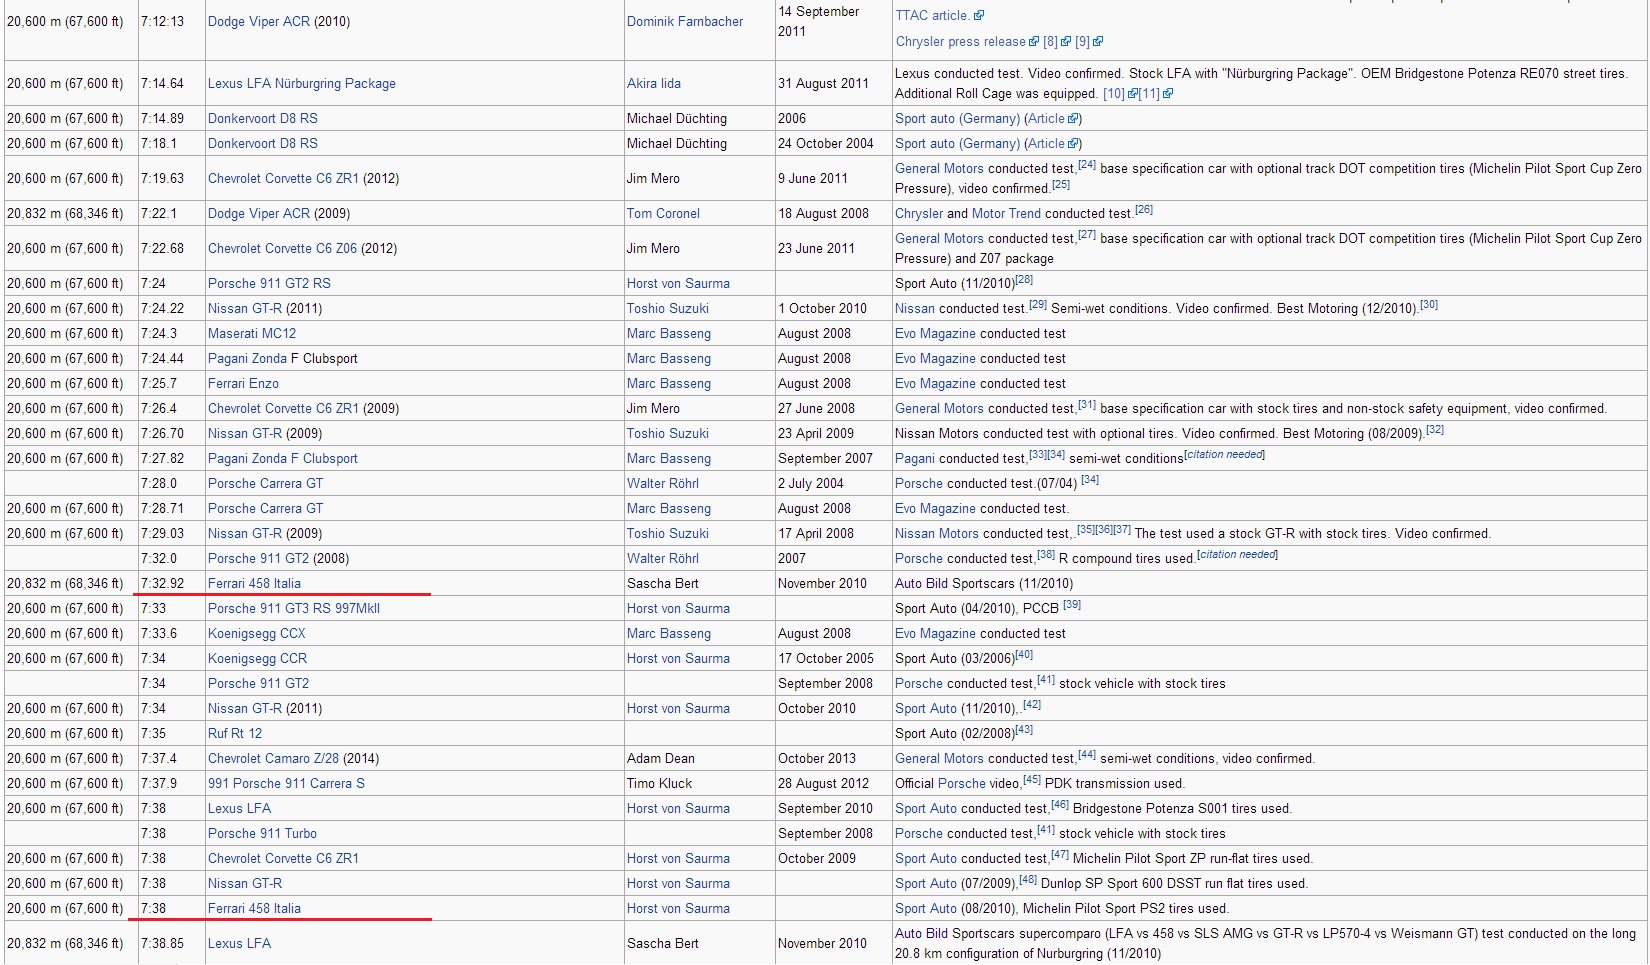The image size is (1650, 965).
Task: Select the lap time '7:12:13'
Action: [162, 21]
